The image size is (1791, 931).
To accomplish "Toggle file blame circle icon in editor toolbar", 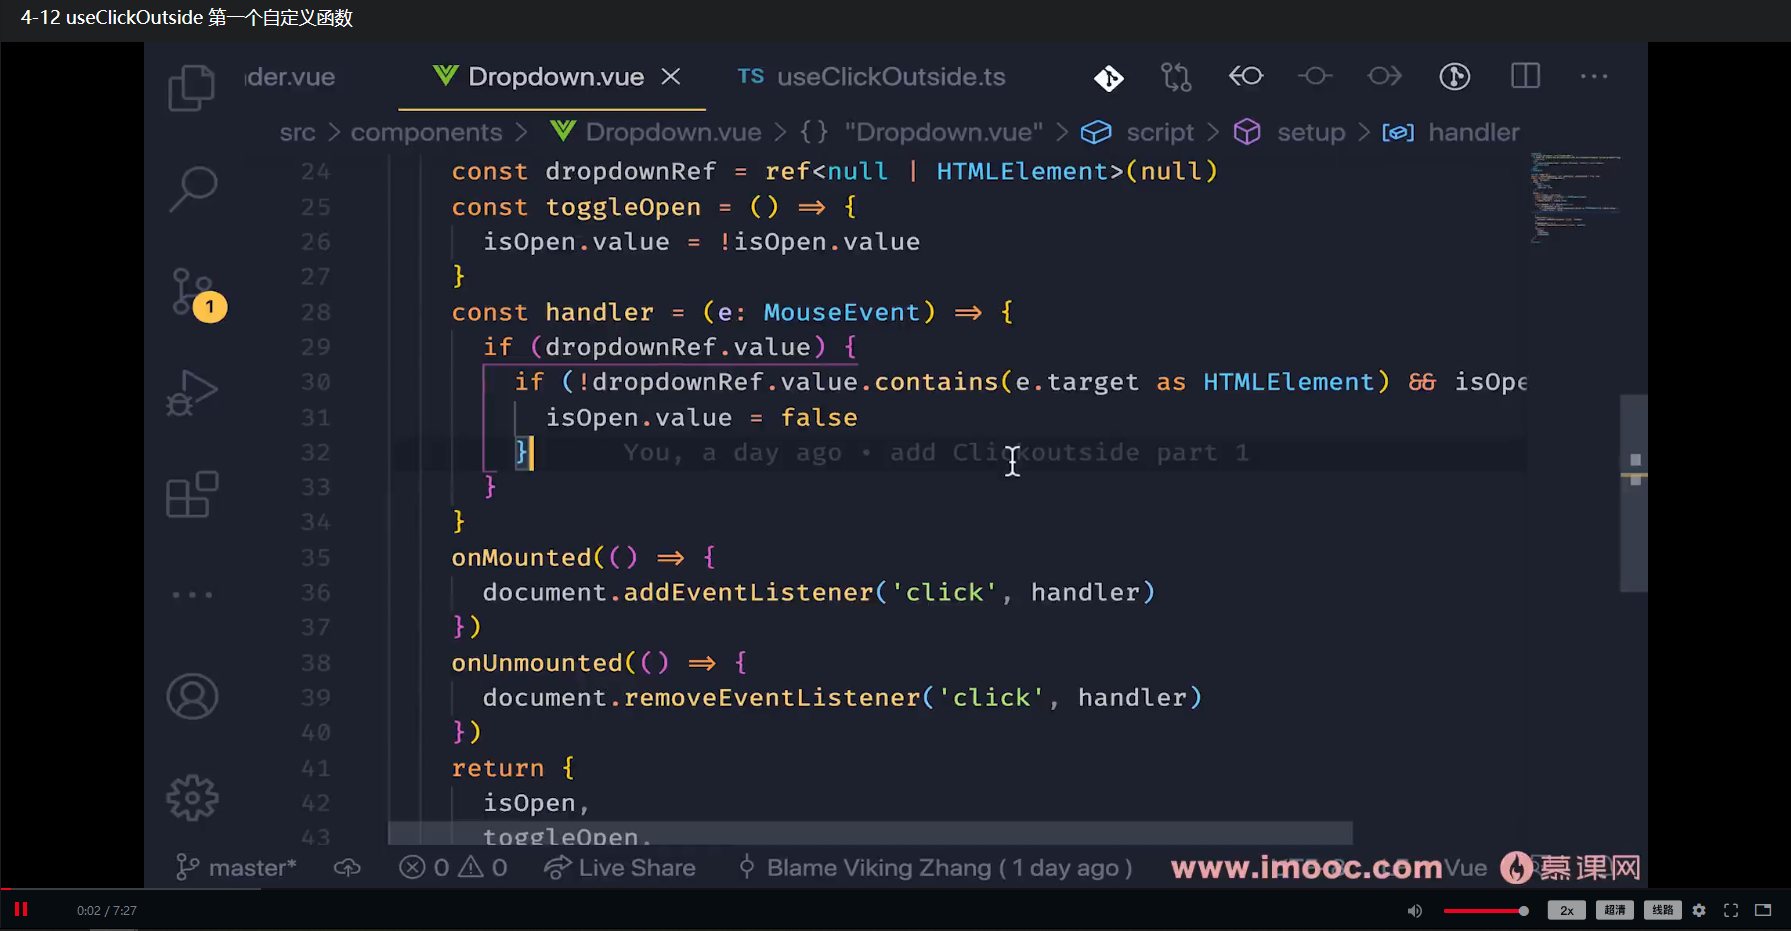I will pos(1455,76).
